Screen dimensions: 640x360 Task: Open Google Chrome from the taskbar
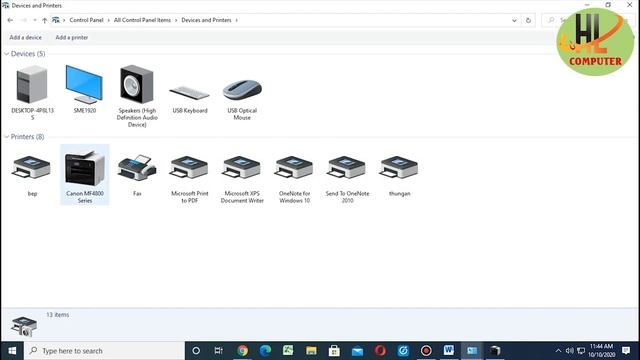click(242, 351)
